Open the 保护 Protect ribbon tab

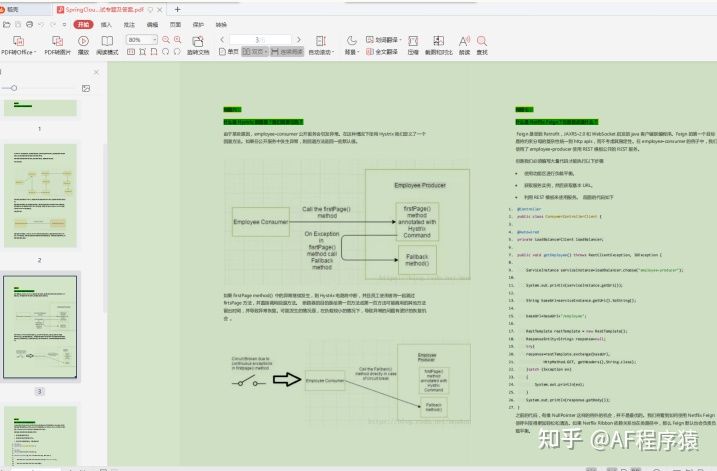tap(198, 25)
